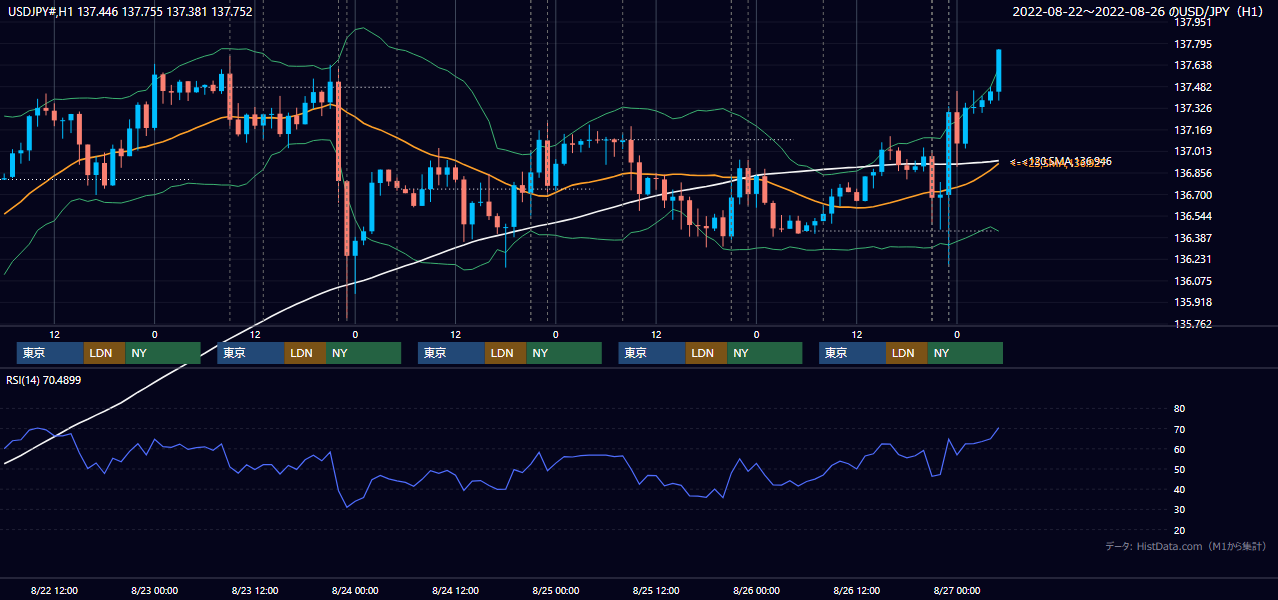1278x600 pixels.
Task: Click the 8/24 00:00 date label
Action: tap(355, 591)
